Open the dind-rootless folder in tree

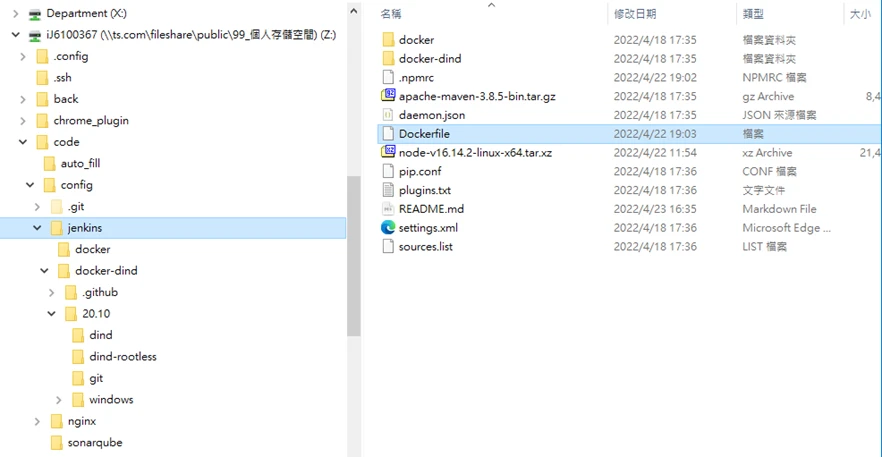coord(123,356)
